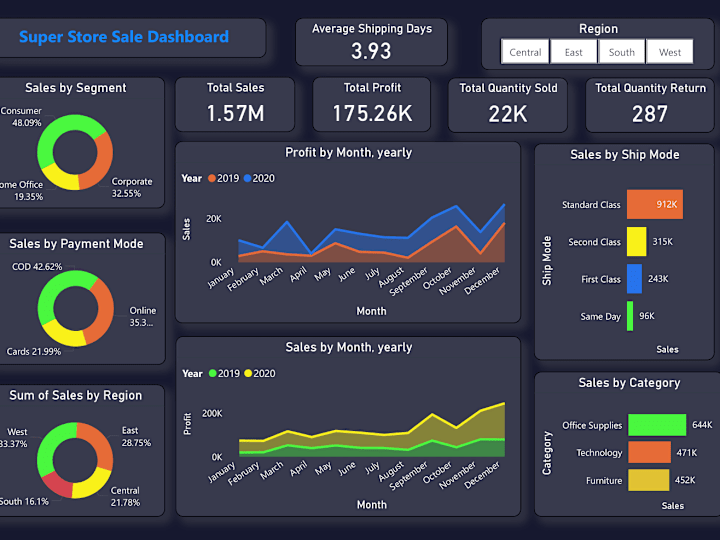Select the green Office Supplies bar
The width and height of the screenshot is (720, 540).
click(657, 425)
